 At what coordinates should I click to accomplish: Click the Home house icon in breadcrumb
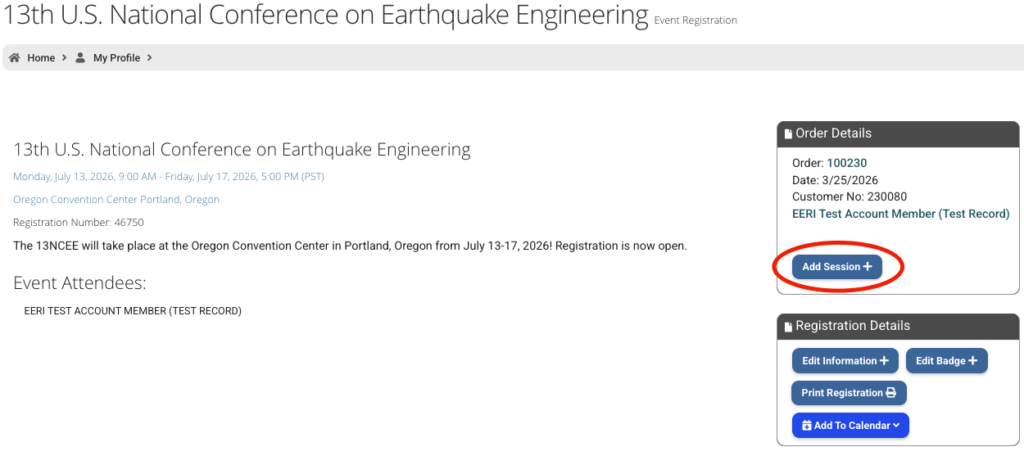(x=15, y=58)
